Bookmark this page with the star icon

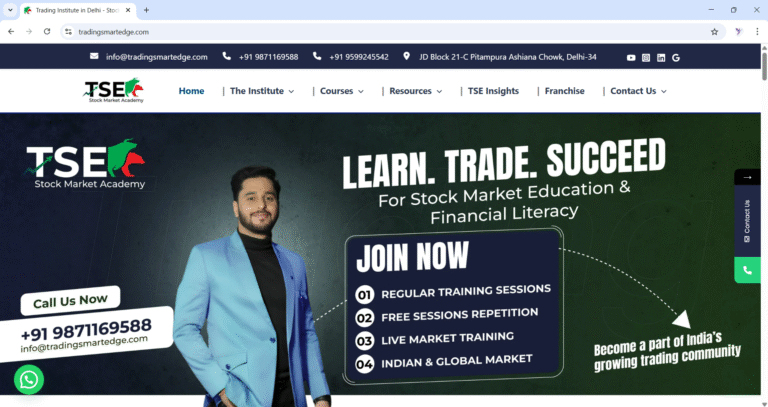point(715,32)
